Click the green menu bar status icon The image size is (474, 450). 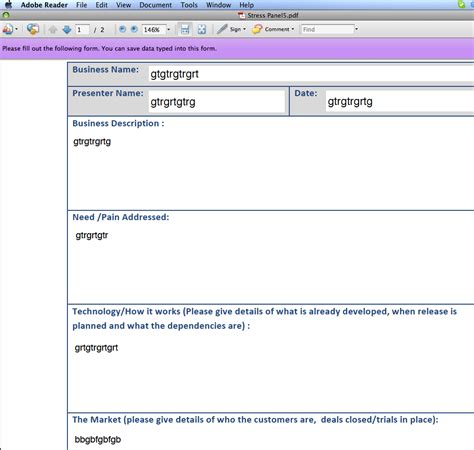pyautogui.click(x=461, y=4)
